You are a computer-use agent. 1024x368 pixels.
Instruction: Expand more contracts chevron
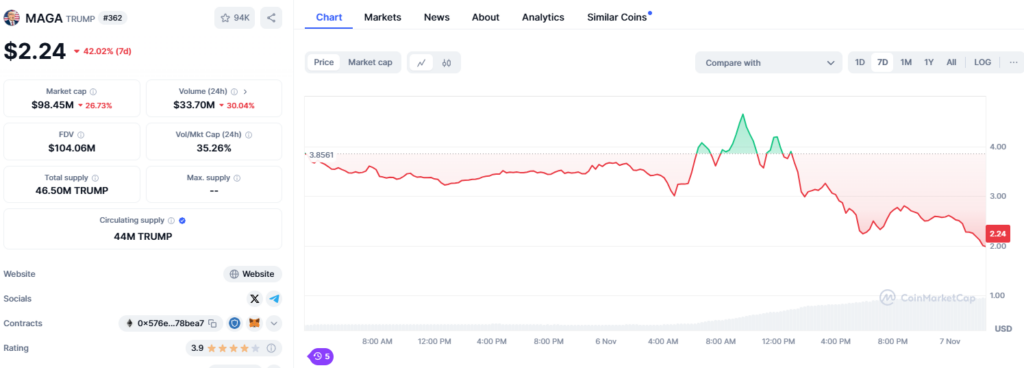[274, 323]
